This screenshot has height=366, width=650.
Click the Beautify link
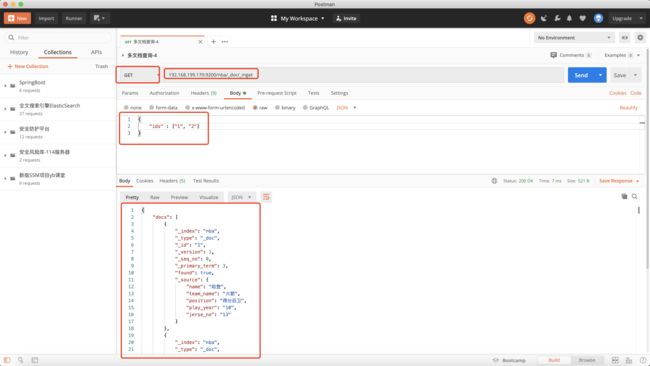[x=628, y=108]
